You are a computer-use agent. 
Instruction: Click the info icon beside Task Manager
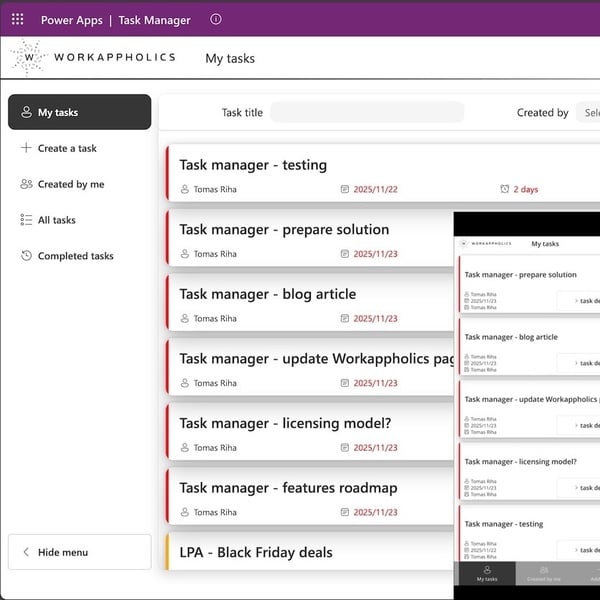click(216, 19)
